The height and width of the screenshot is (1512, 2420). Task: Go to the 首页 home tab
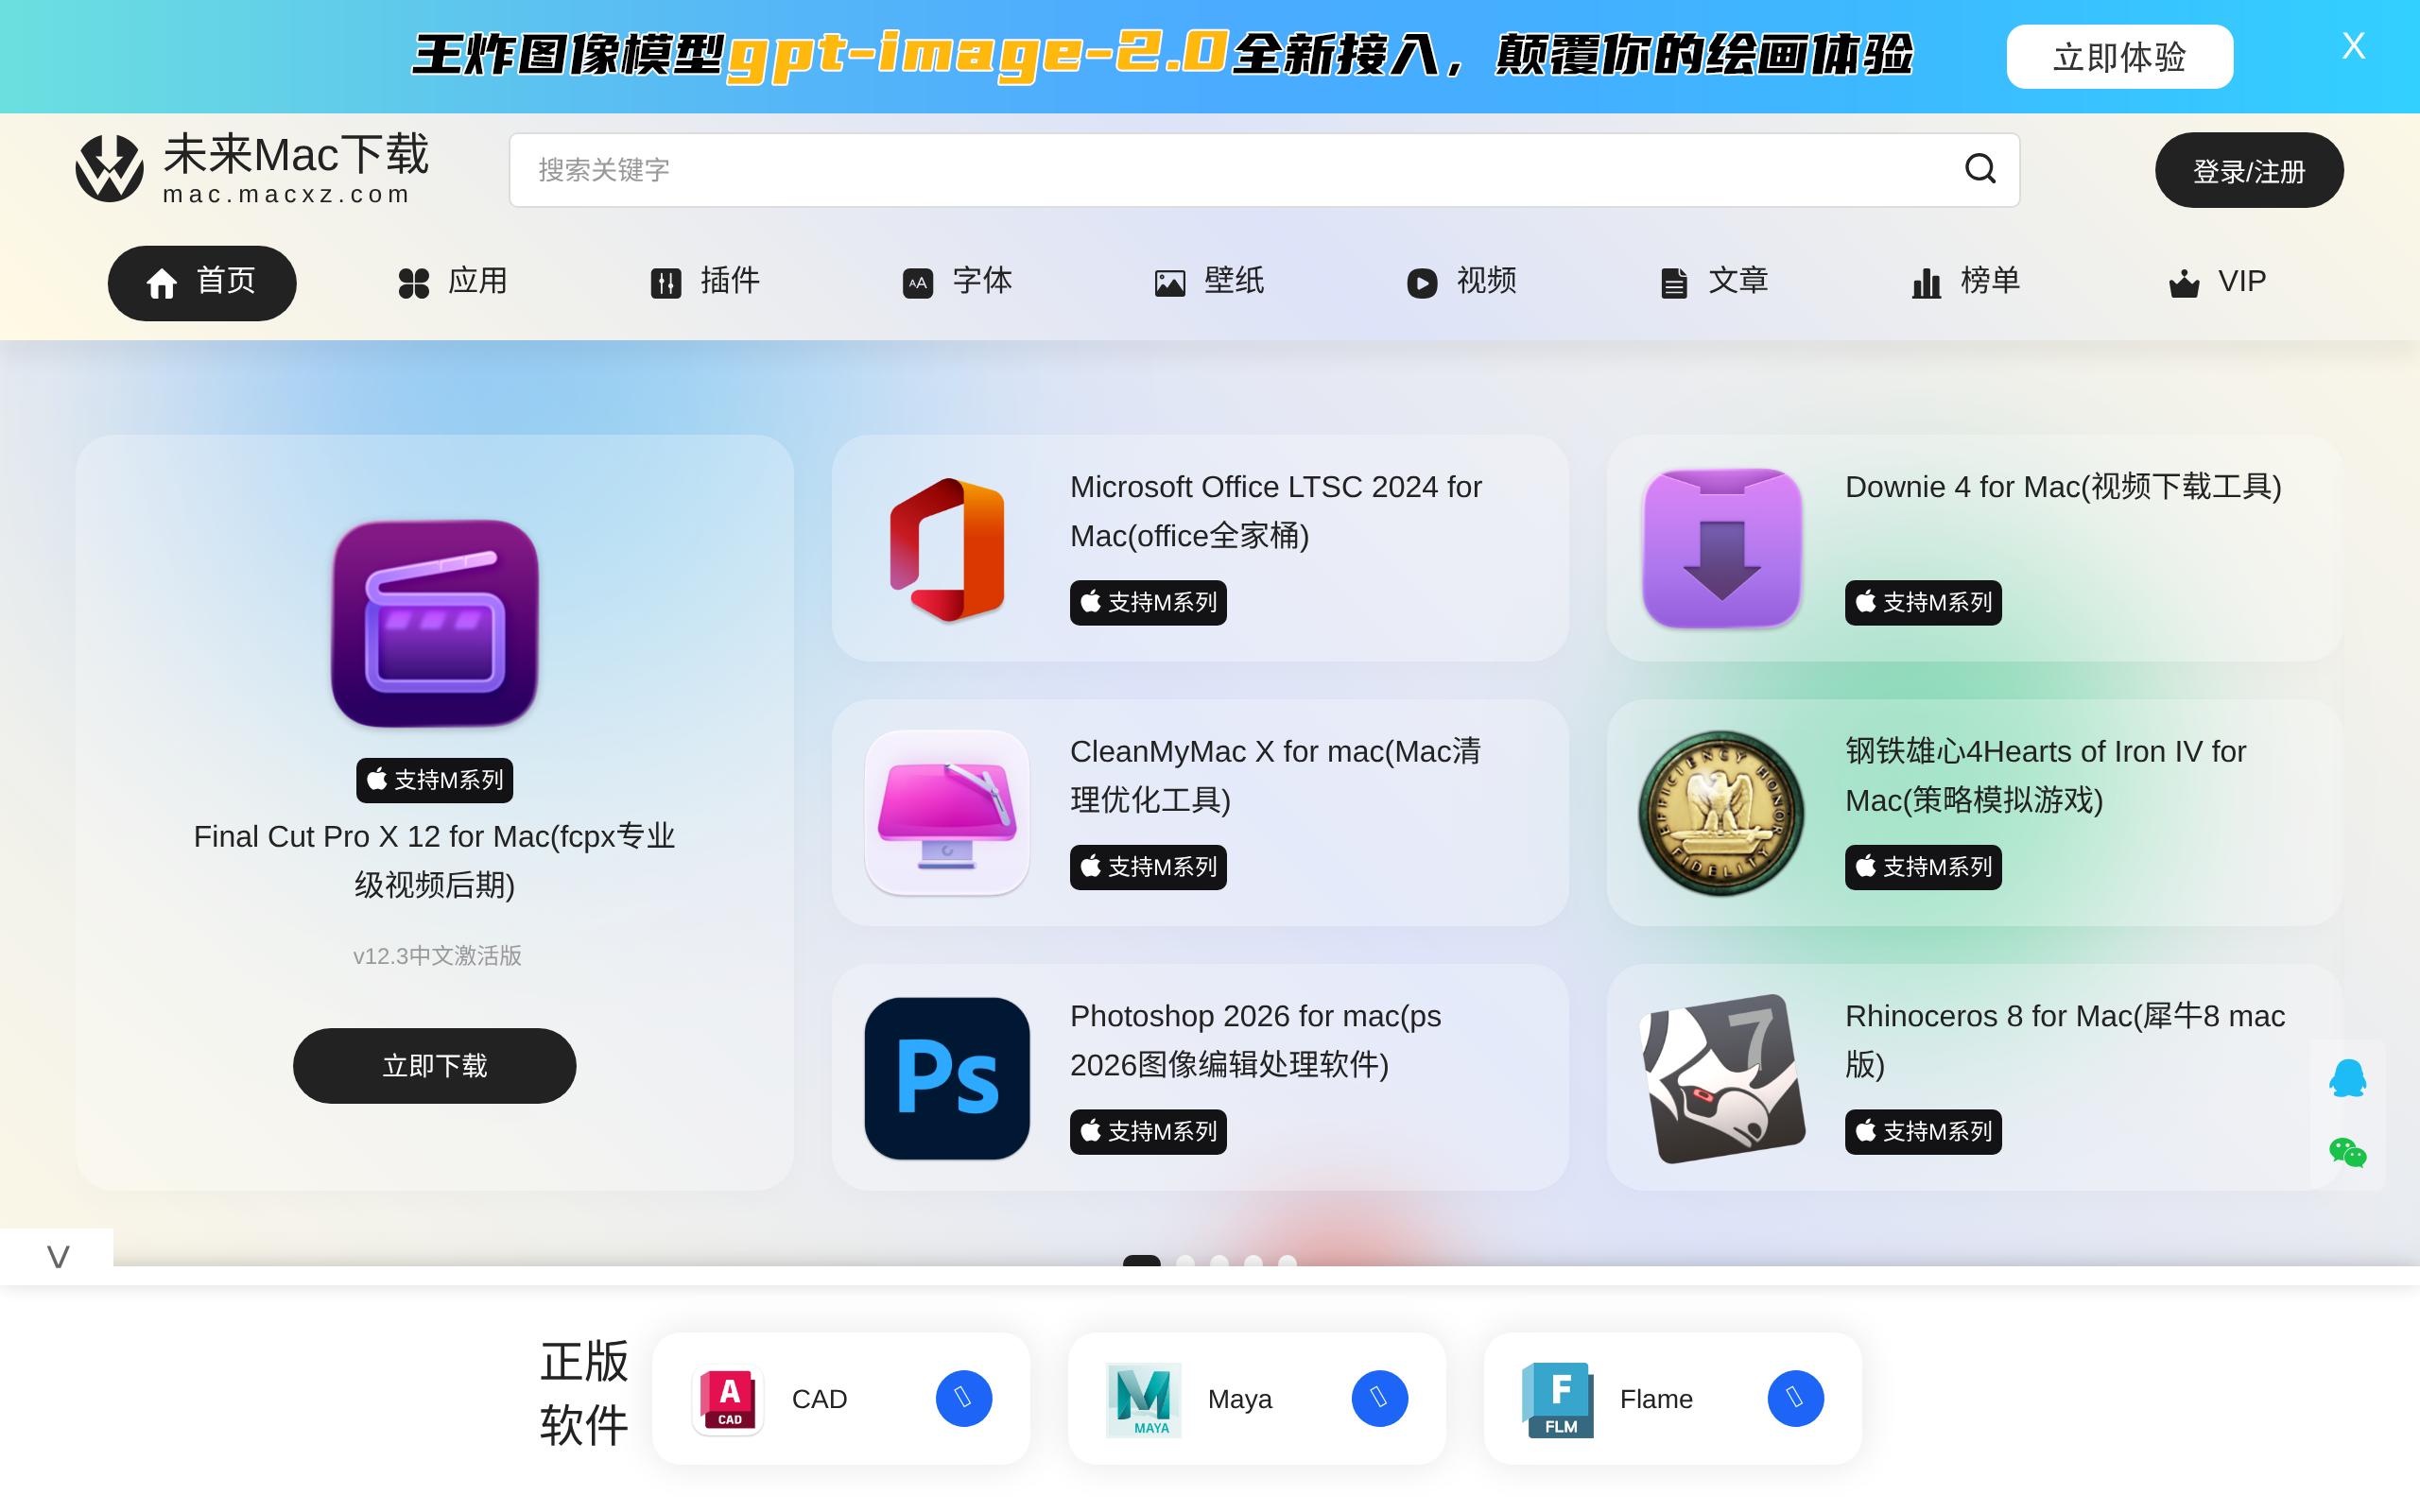[201, 283]
